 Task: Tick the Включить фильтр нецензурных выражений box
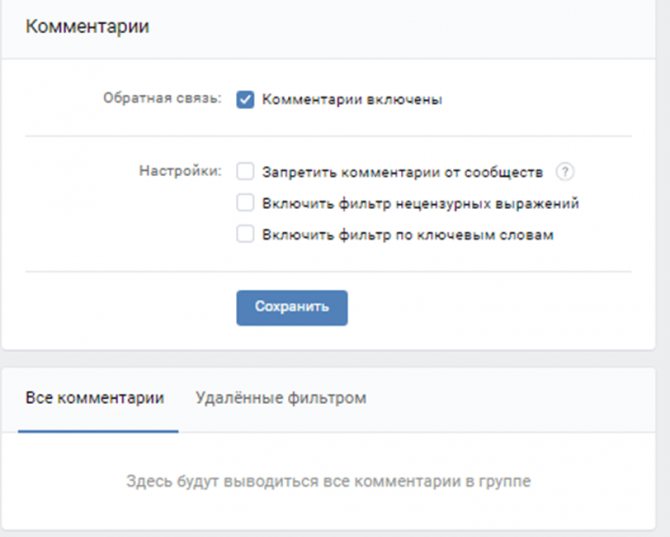click(245, 202)
